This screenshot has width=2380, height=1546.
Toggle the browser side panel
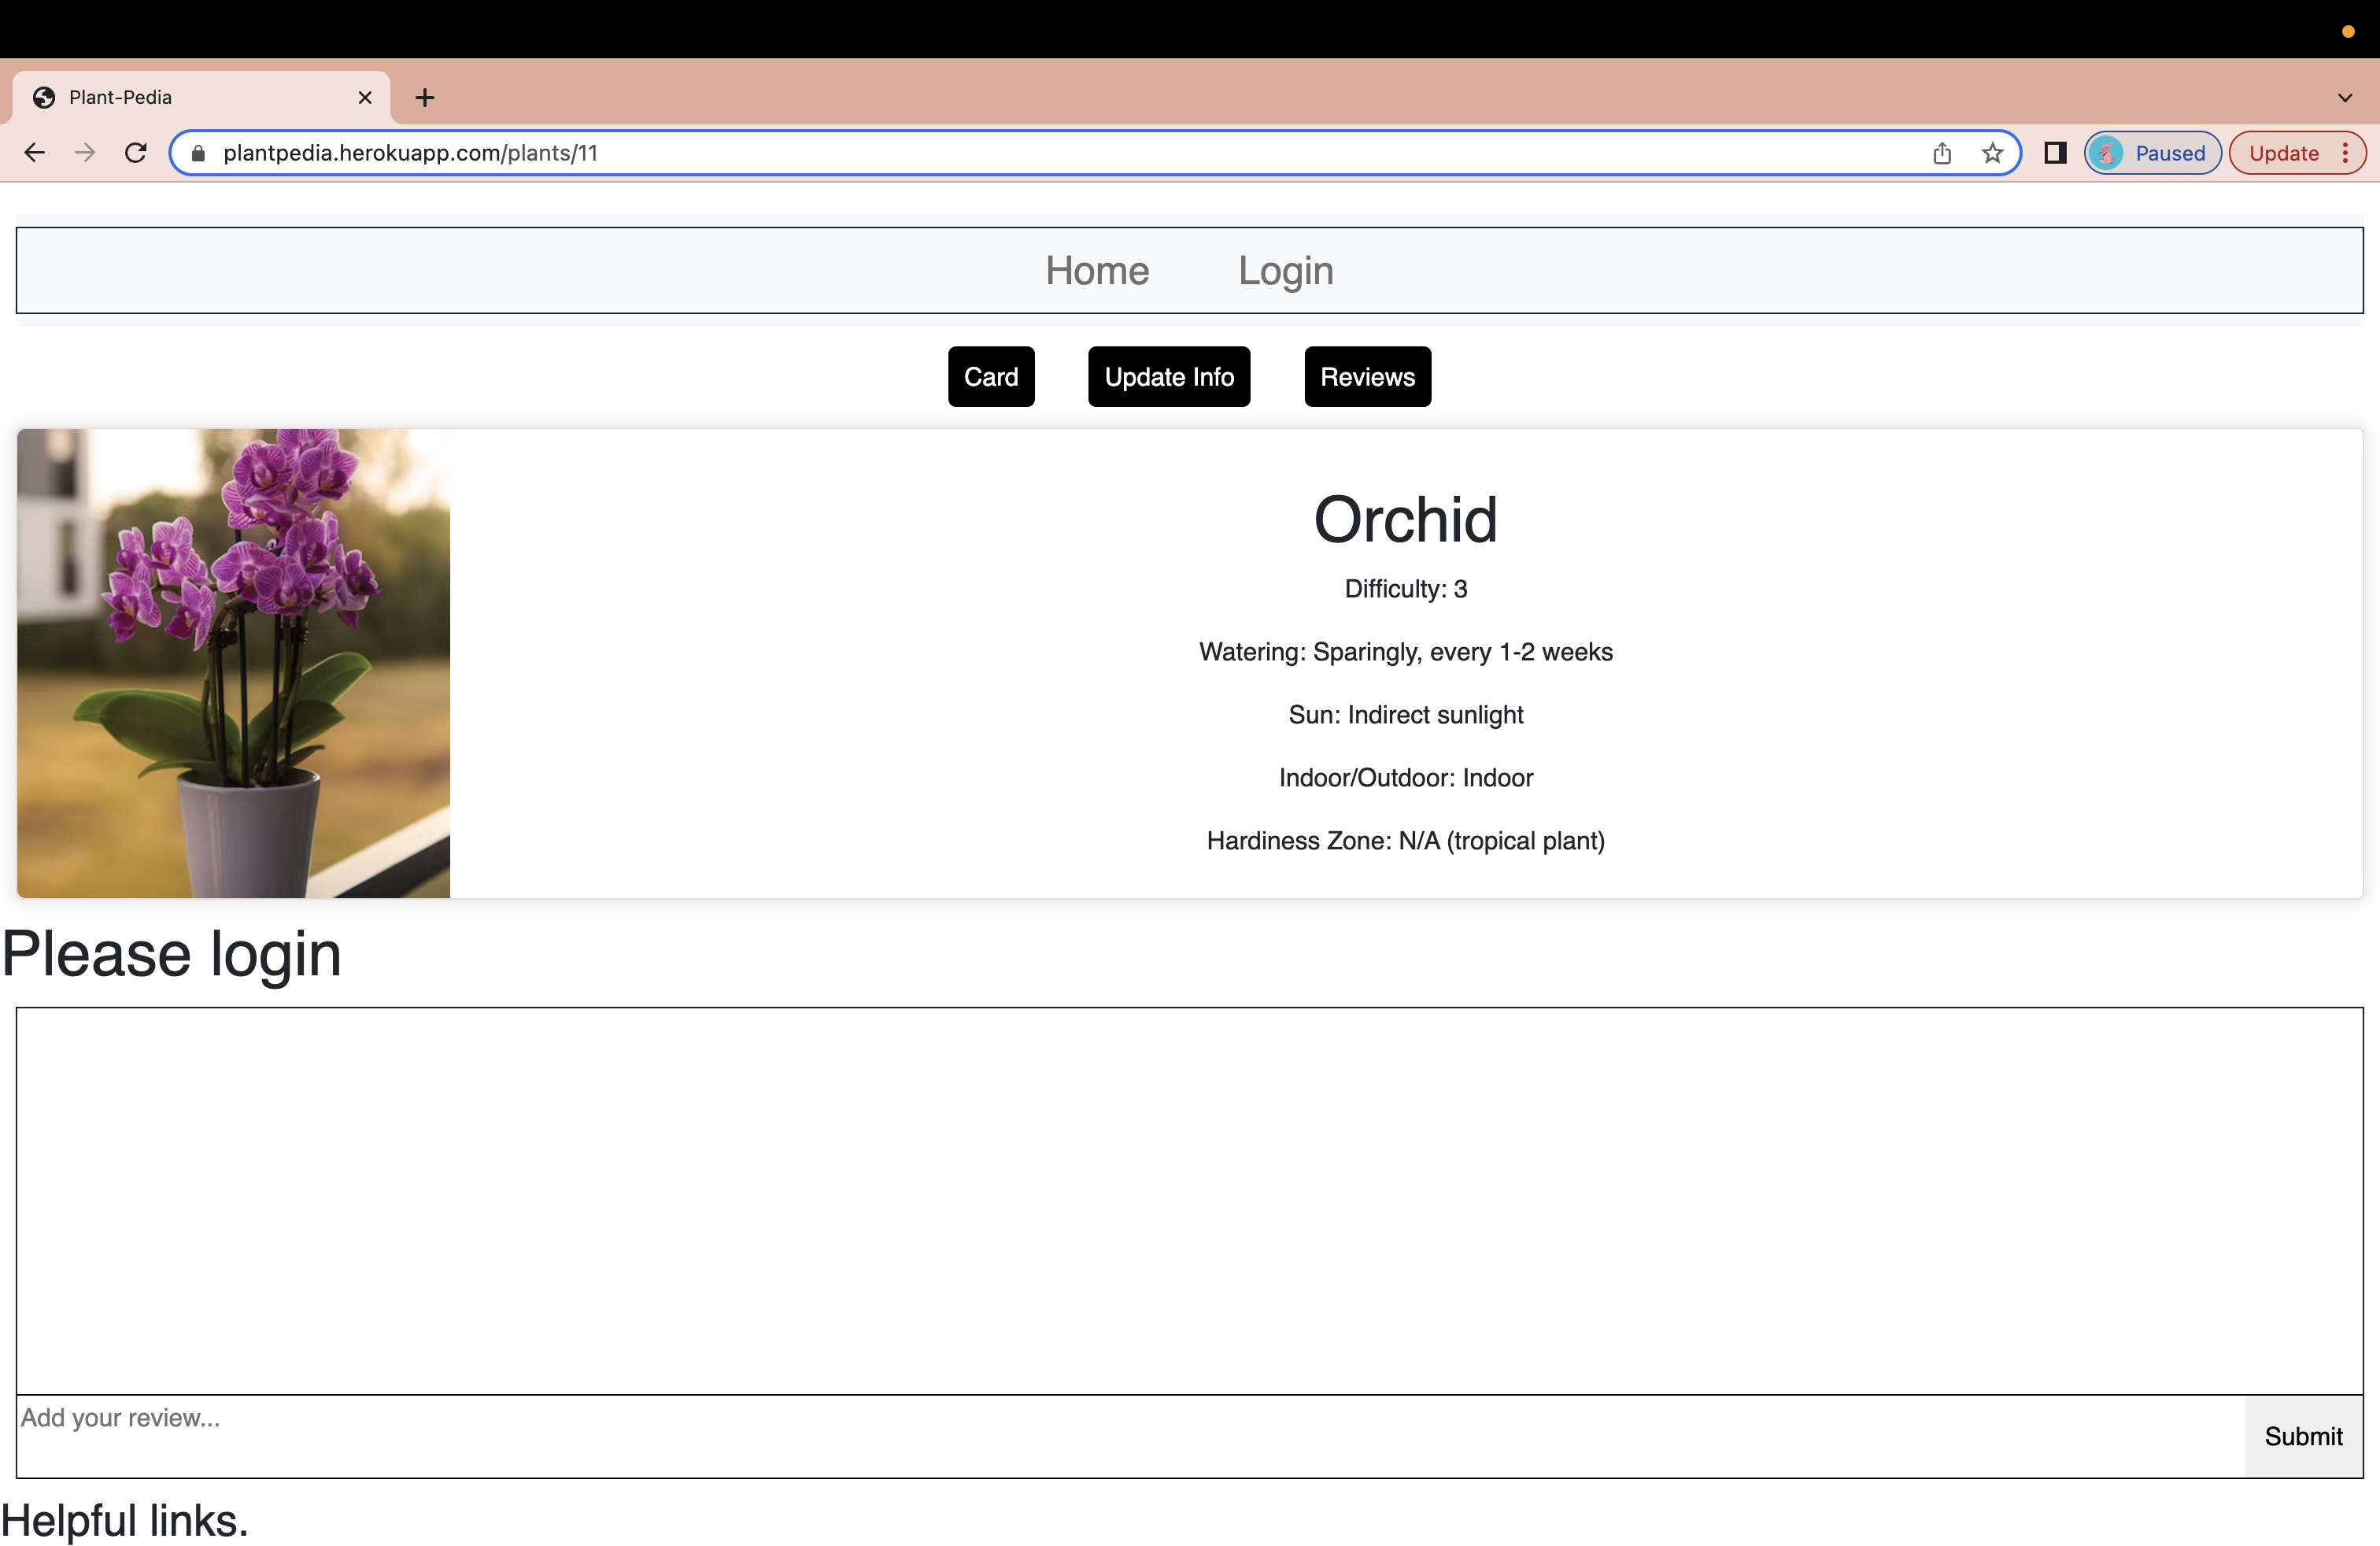click(2055, 153)
